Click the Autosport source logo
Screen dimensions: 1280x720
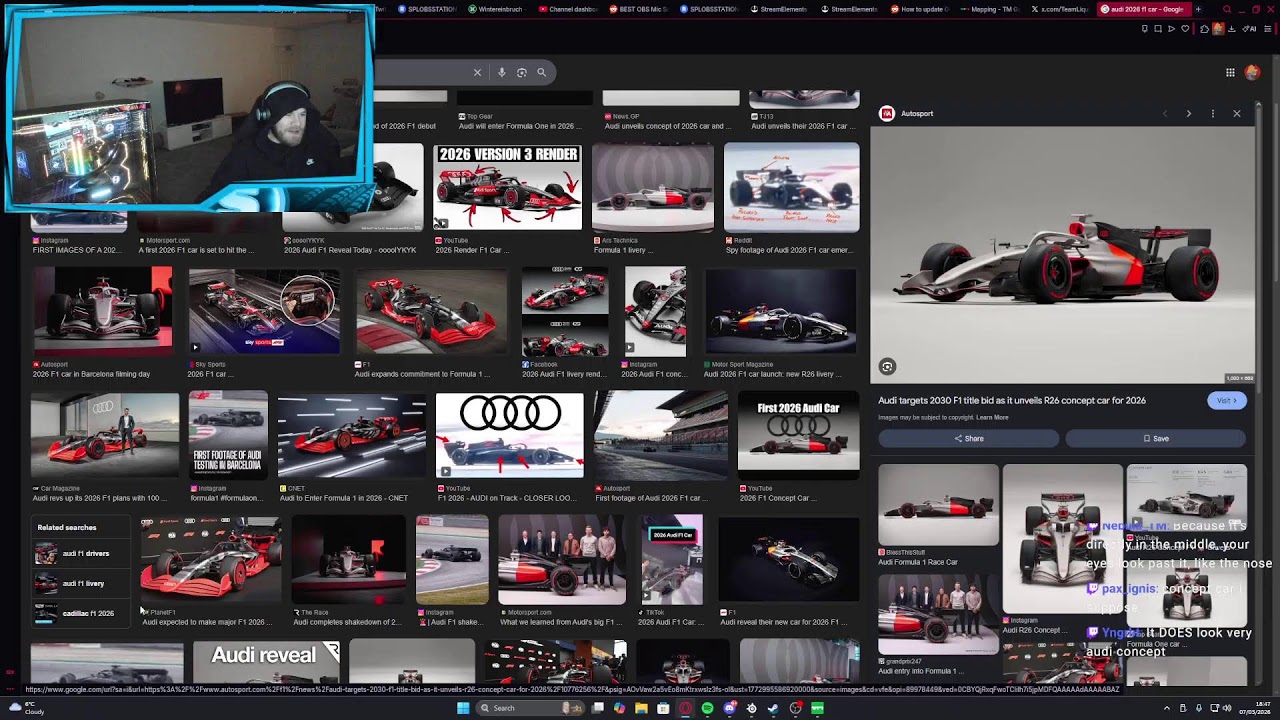(886, 113)
